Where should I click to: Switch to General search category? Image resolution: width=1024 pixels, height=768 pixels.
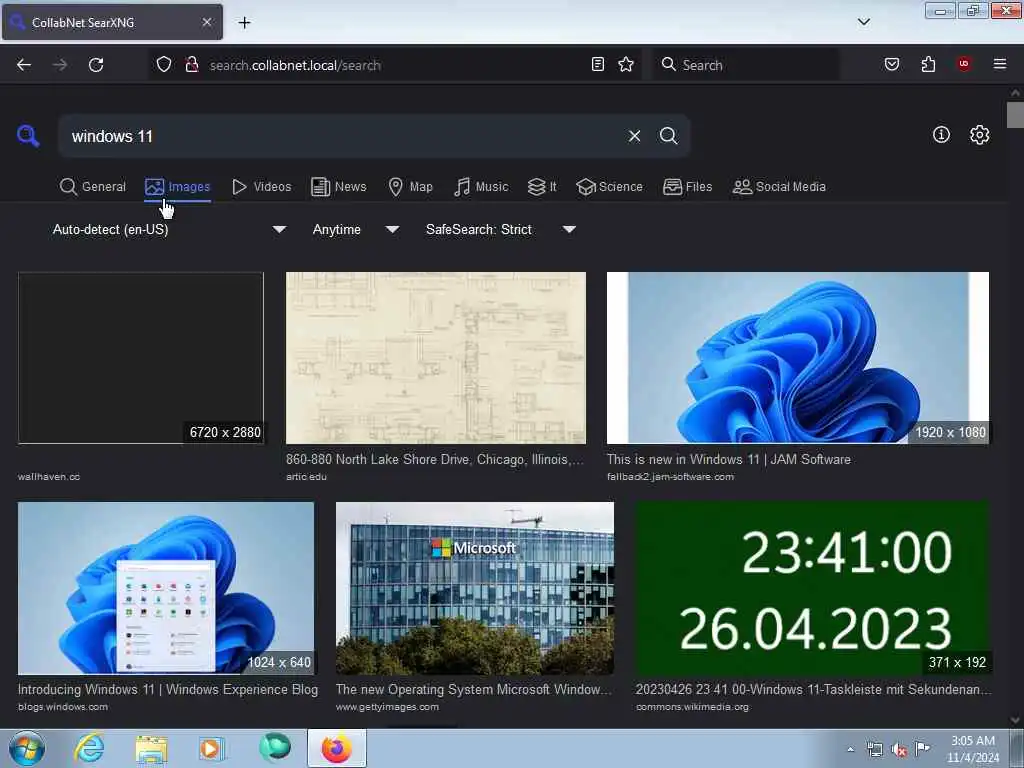pyautogui.click(x=93, y=187)
